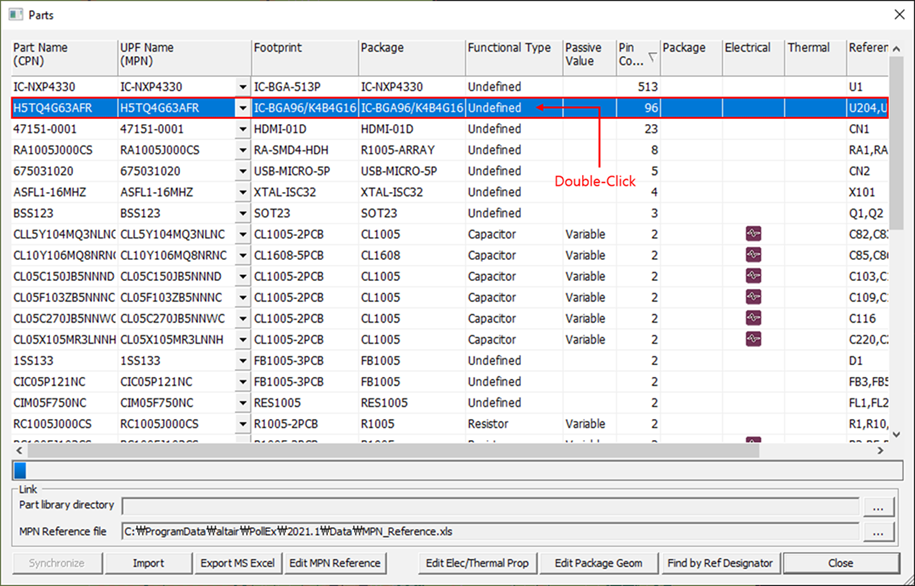The image size is (915, 586).
Task: Open Find by Ref Designator
Action: tap(720, 563)
